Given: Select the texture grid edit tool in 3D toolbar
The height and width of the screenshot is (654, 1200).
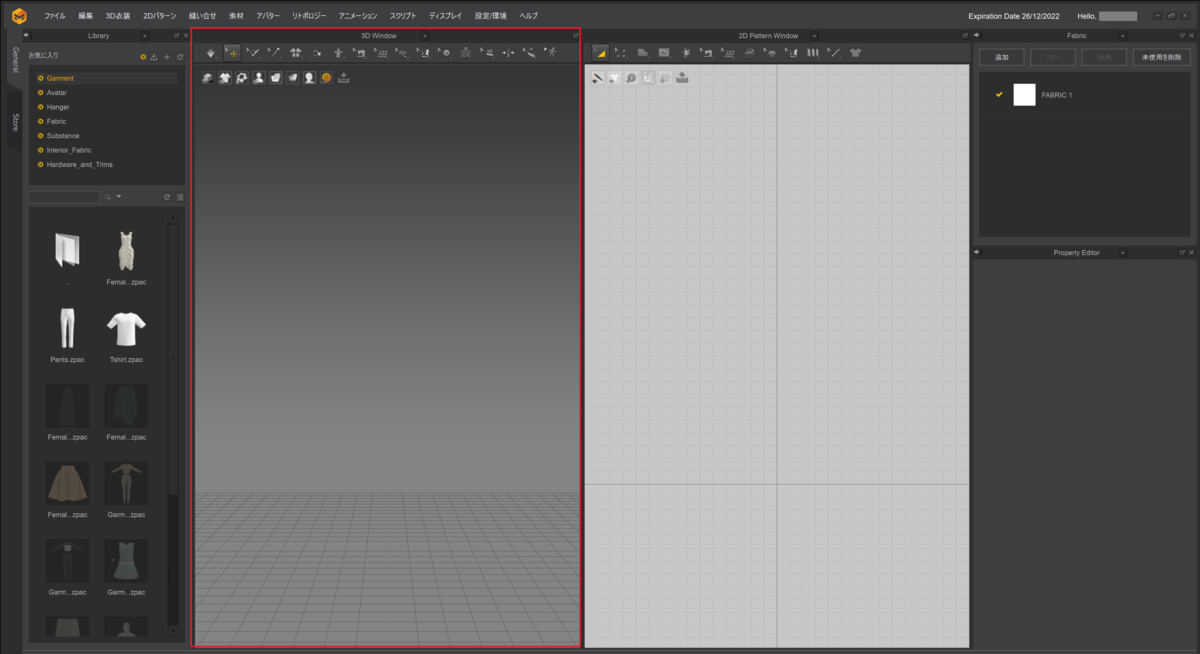Looking at the screenshot, I should pos(381,53).
